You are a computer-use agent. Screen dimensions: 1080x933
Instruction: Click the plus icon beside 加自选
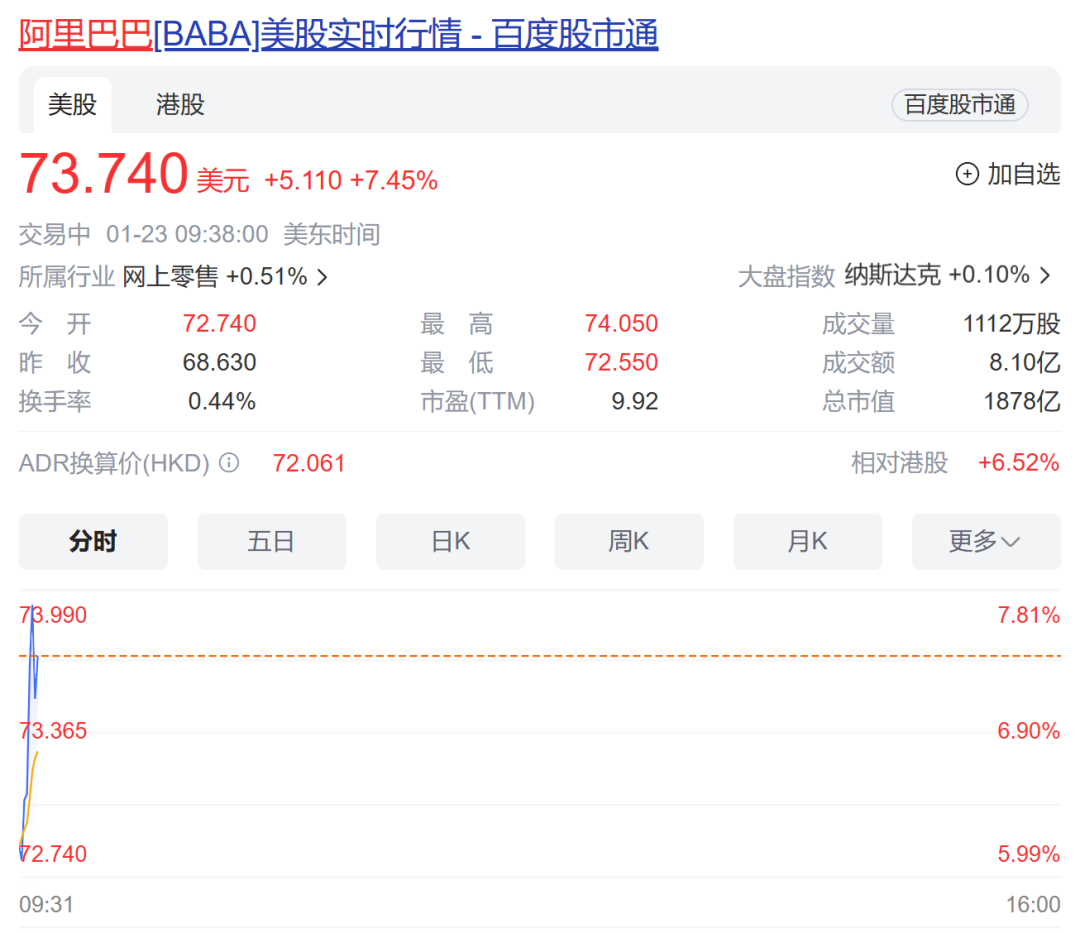[x=967, y=174]
